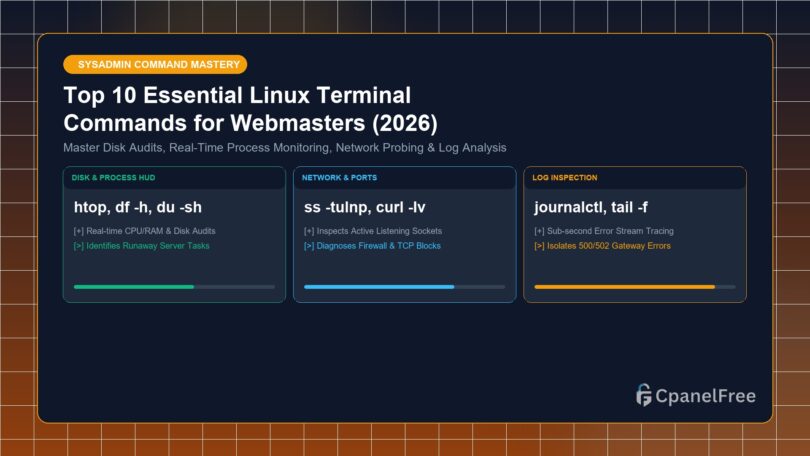Click 'Diagnoses Firewall & TCP Blocks' line
Image resolution: width=810 pixels, height=456 pixels.
pos(372,246)
